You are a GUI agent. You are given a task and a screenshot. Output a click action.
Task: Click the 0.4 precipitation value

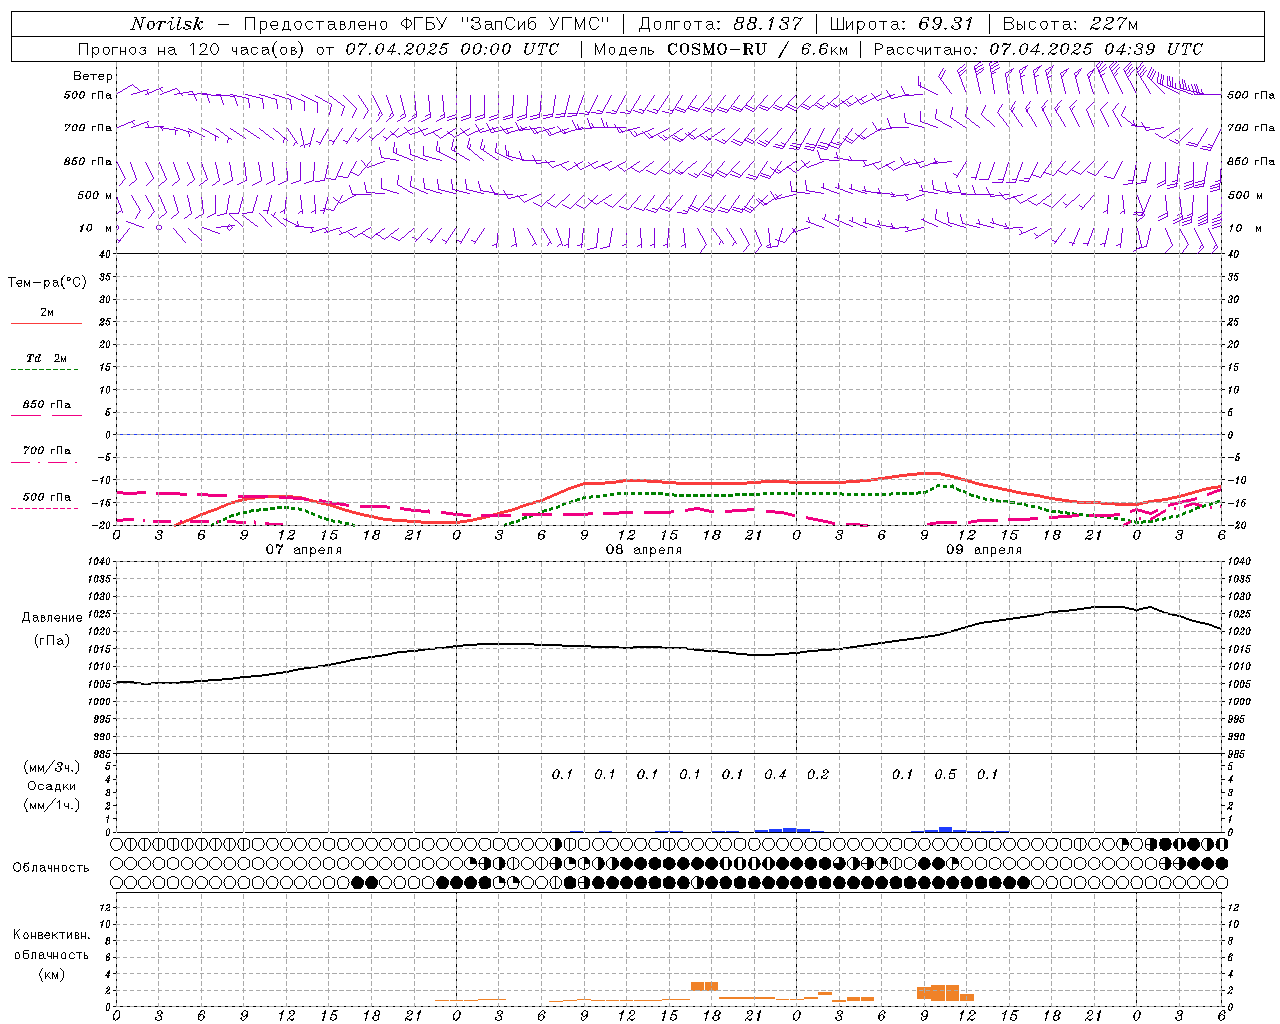(775, 774)
